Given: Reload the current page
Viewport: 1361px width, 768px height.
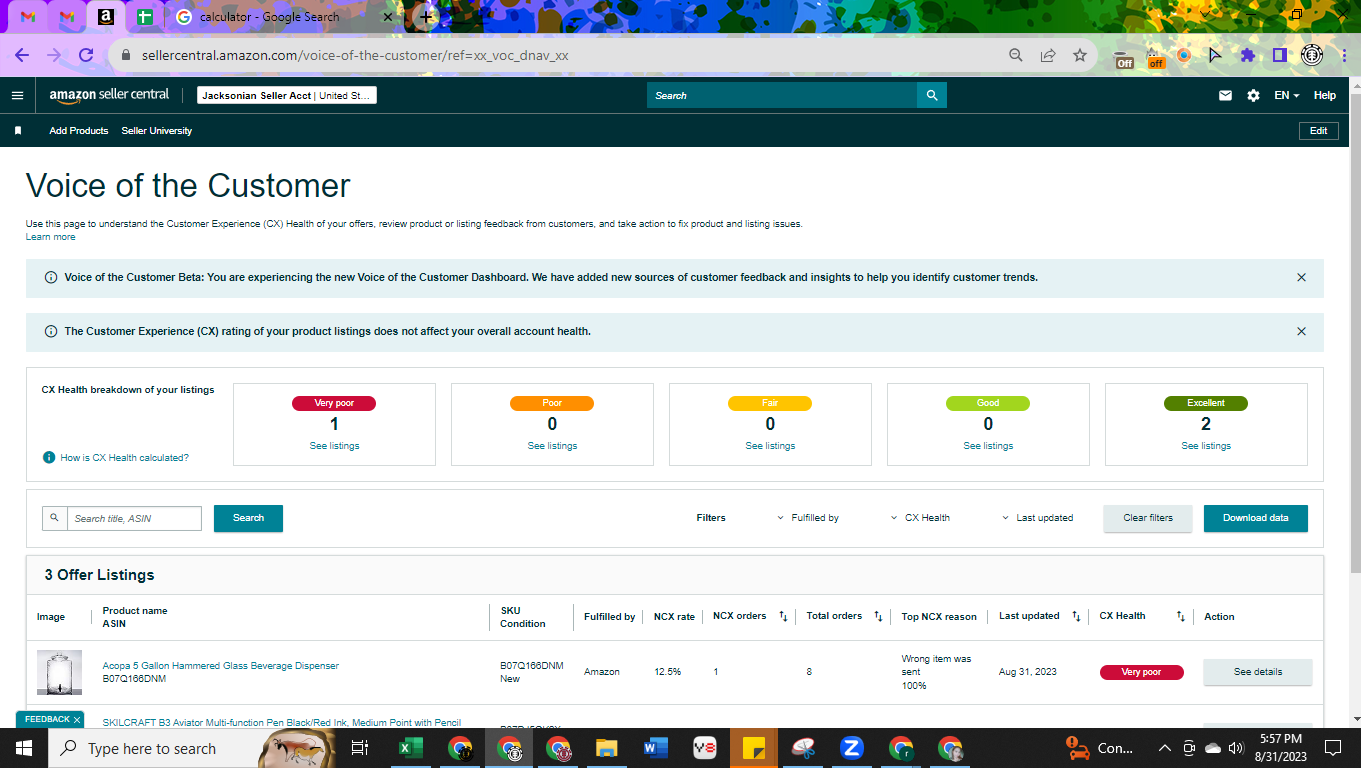Looking at the screenshot, I should click(86, 56).
